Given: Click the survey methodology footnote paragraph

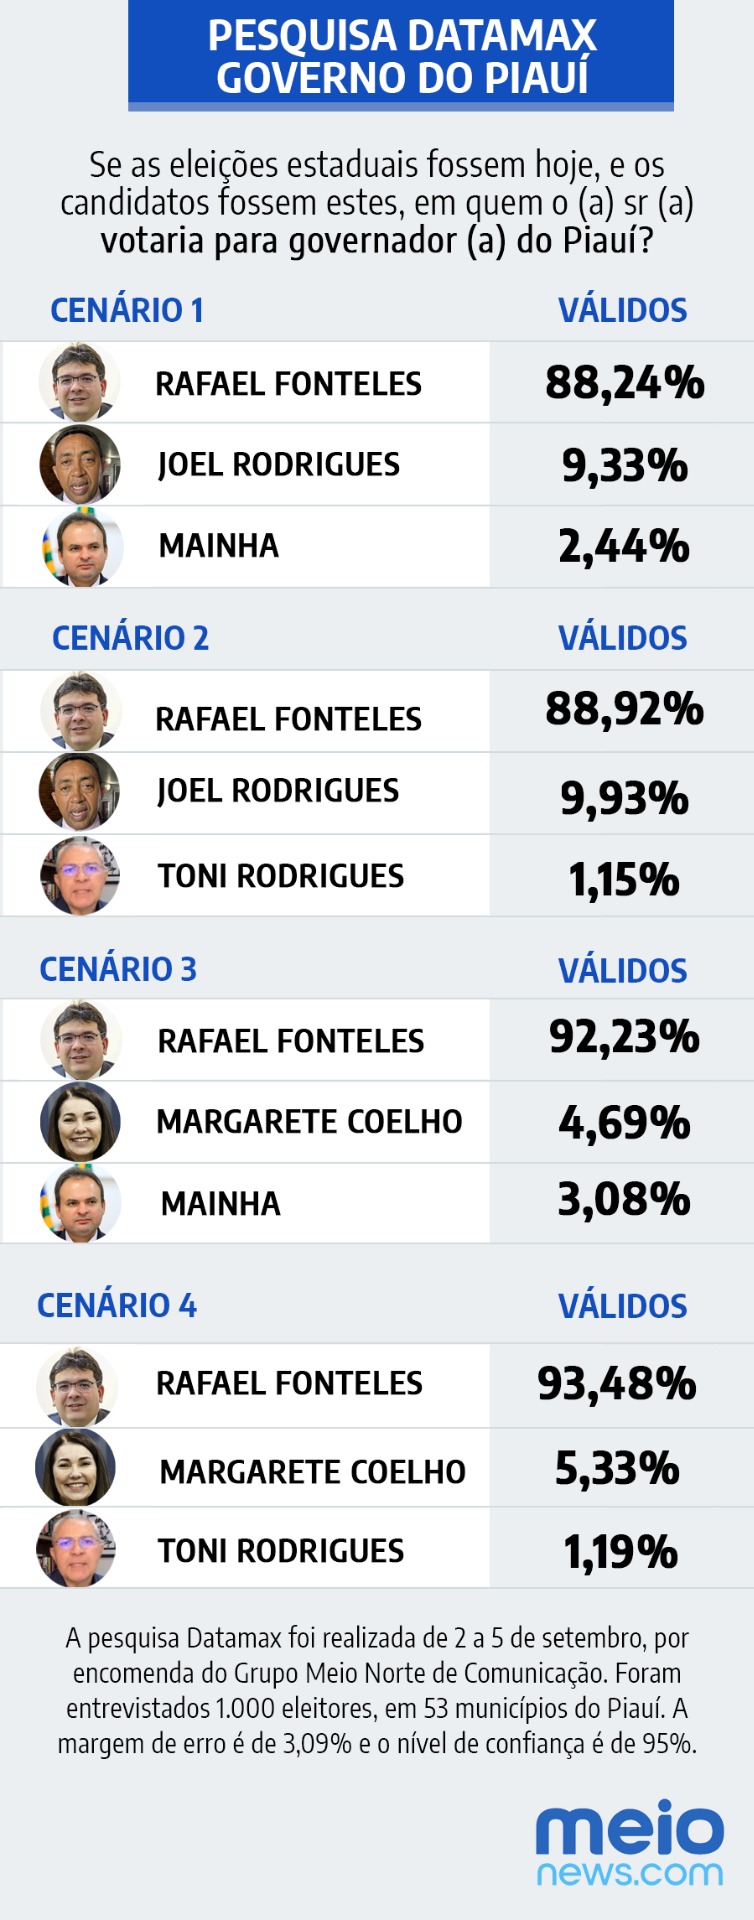Looking at the screenshot, I should coord(377,1690).
